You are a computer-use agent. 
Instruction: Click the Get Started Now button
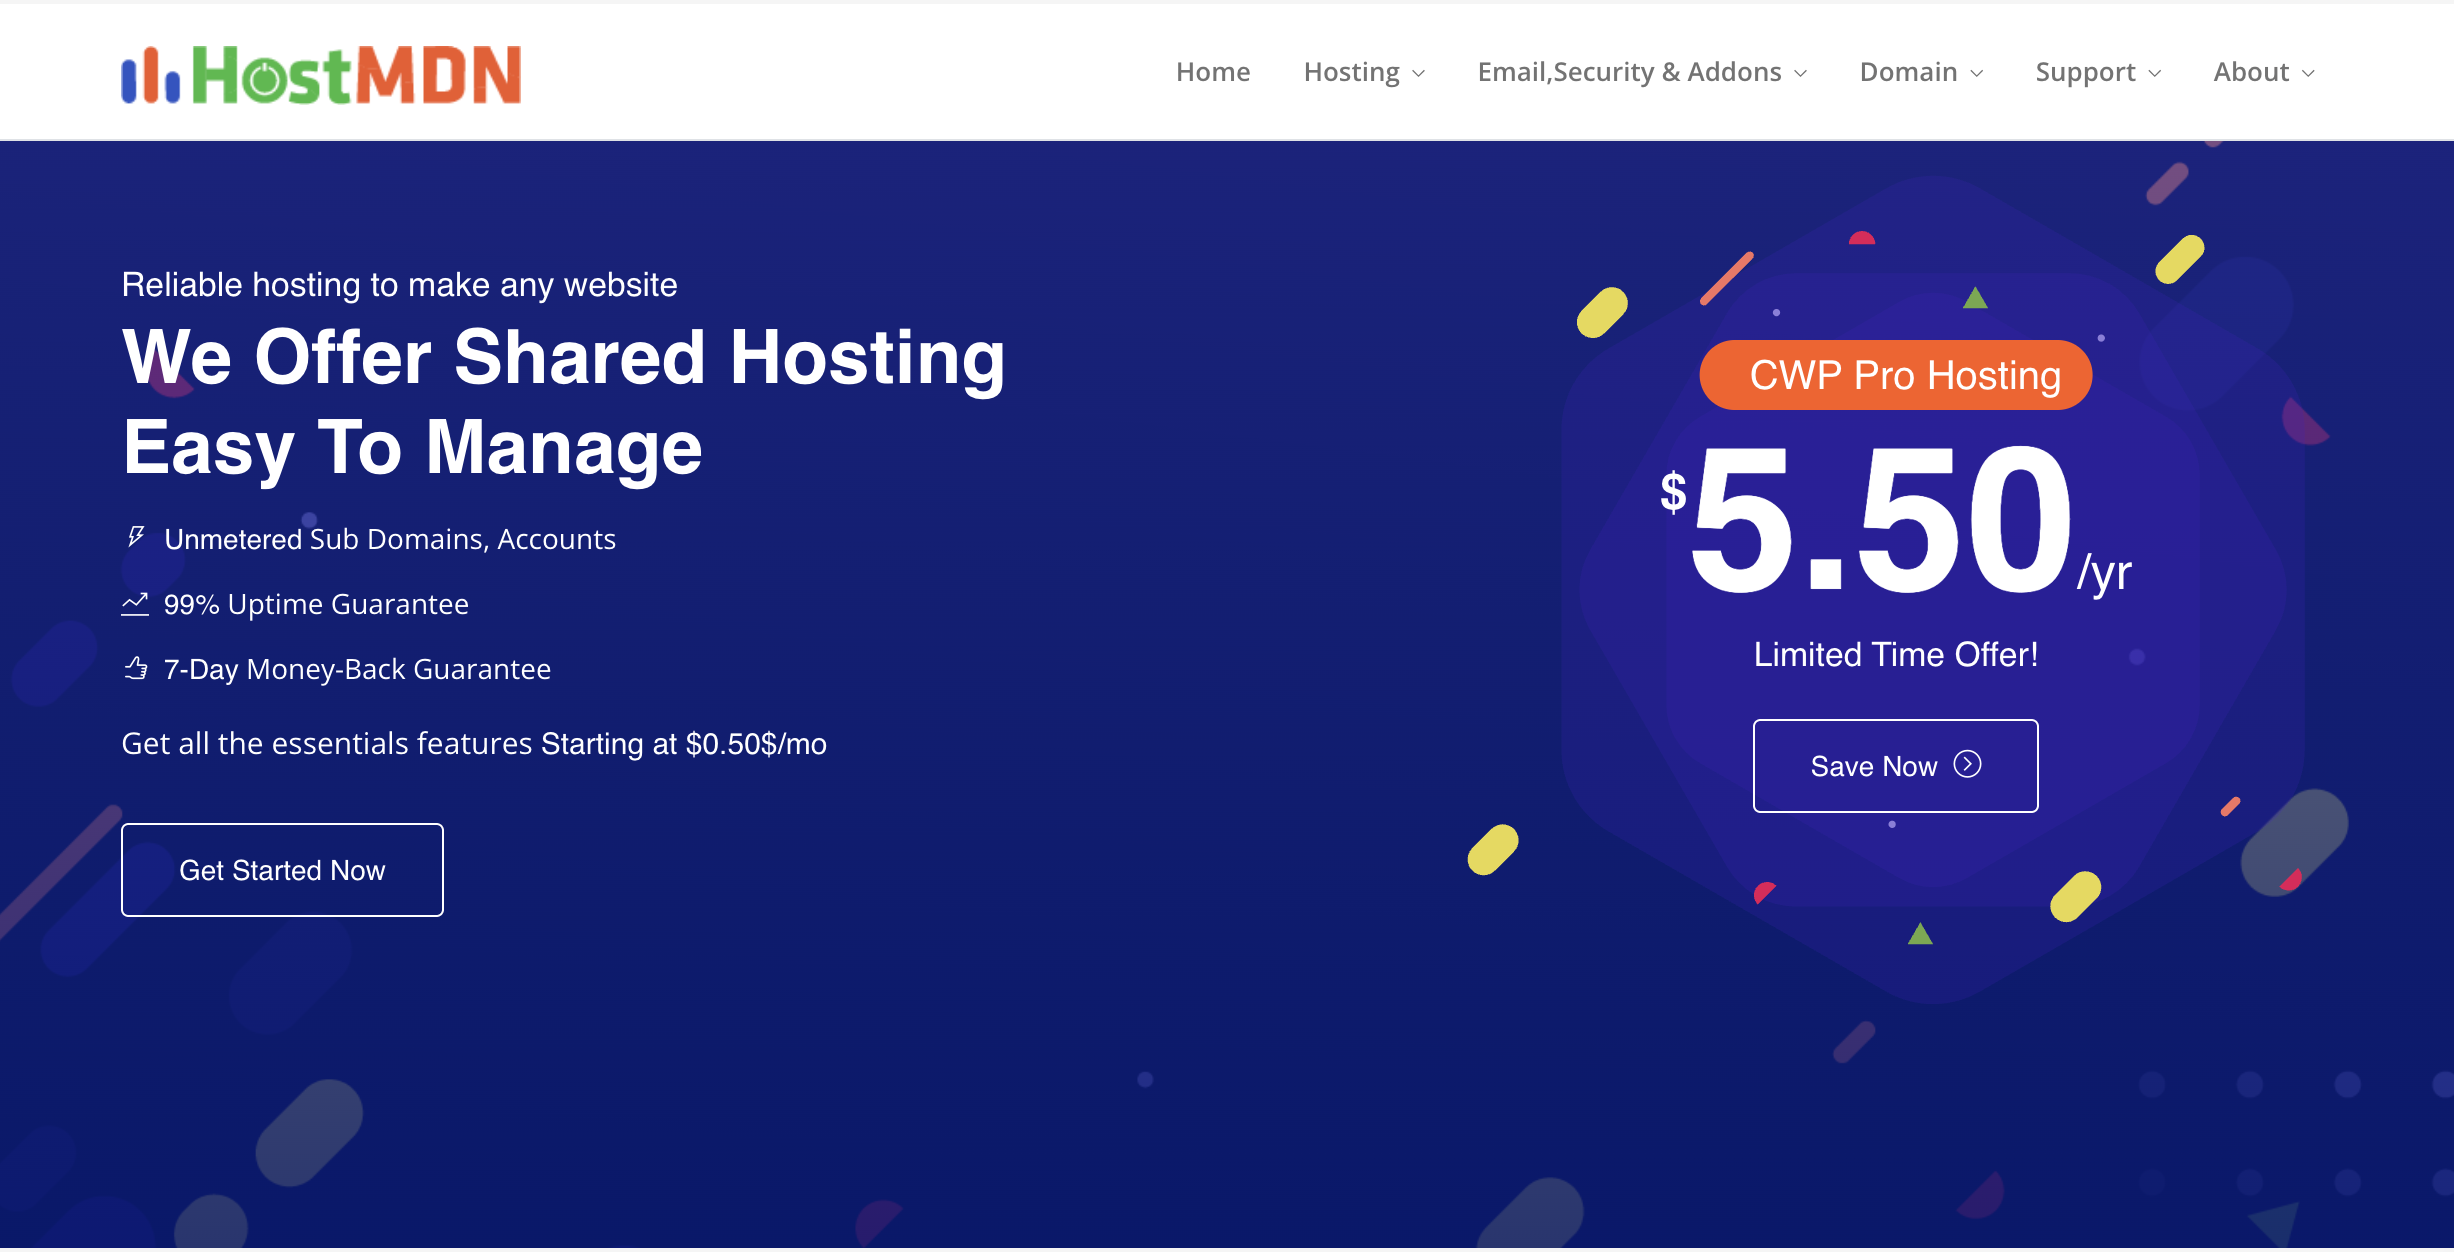point(282,870)
